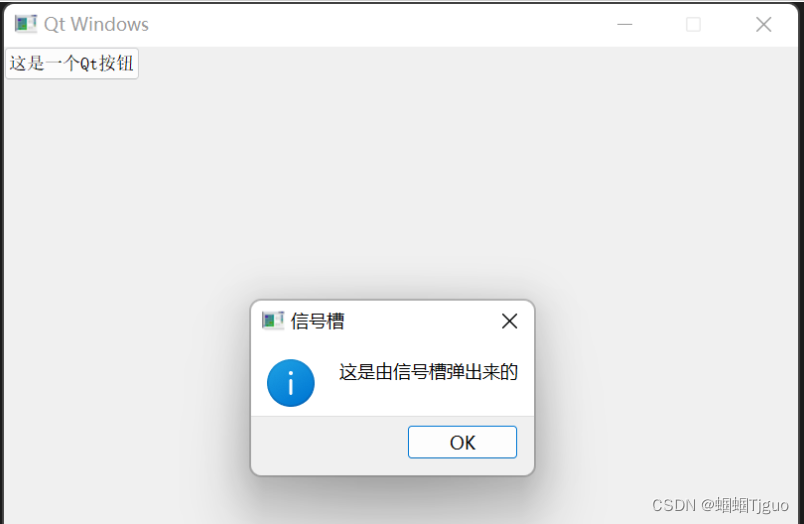Click the Qt Windows title bar app icon
This screenshot has height=524, width=804.
click(26, 24)
